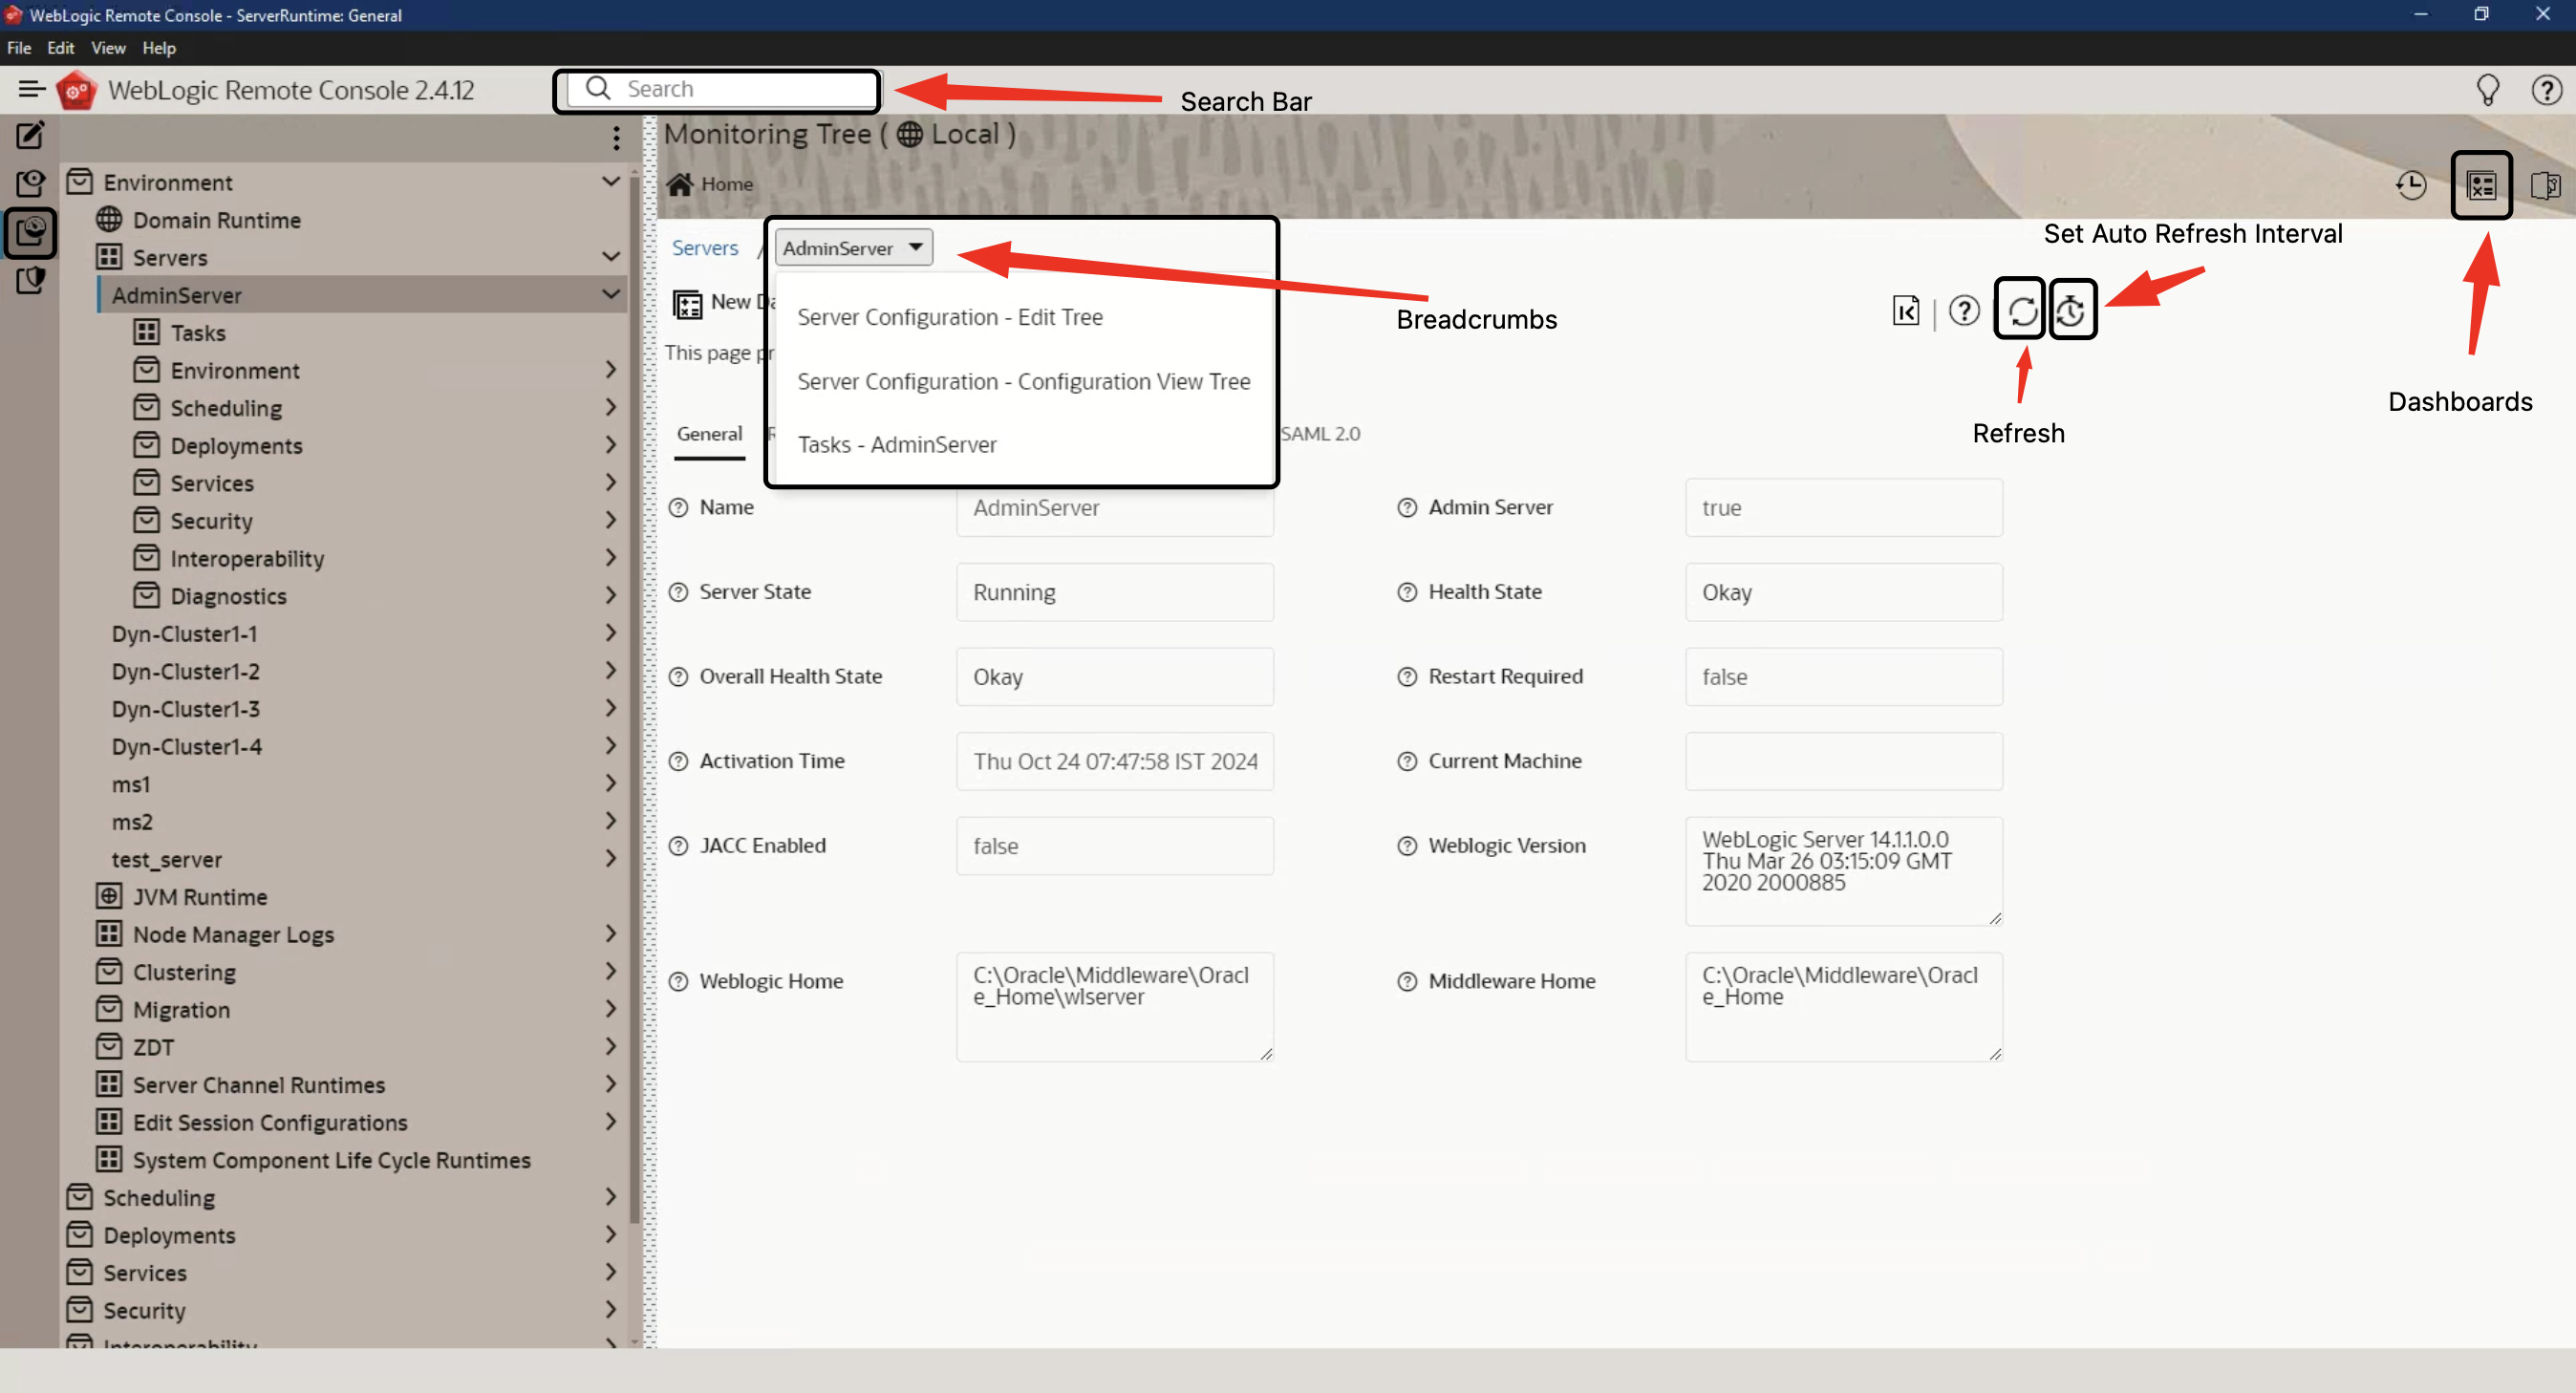Click the history clock icon
The width and height of the screenshot is (2576, 1393).
[2411, 185]
